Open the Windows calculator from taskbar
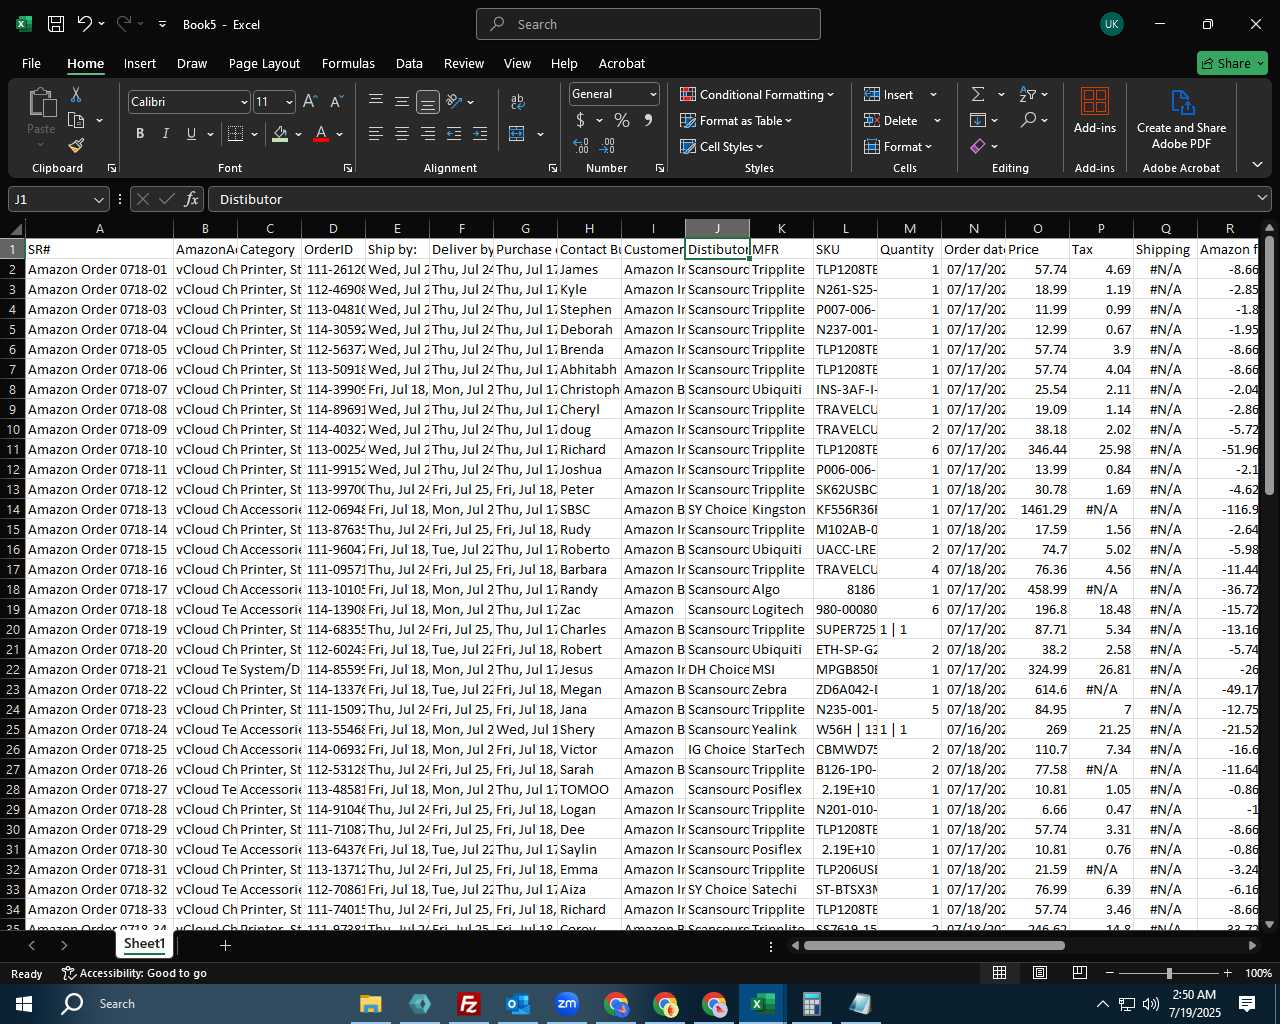1280x1024 pixels. pyautogui.click(x=811, y=1003)
